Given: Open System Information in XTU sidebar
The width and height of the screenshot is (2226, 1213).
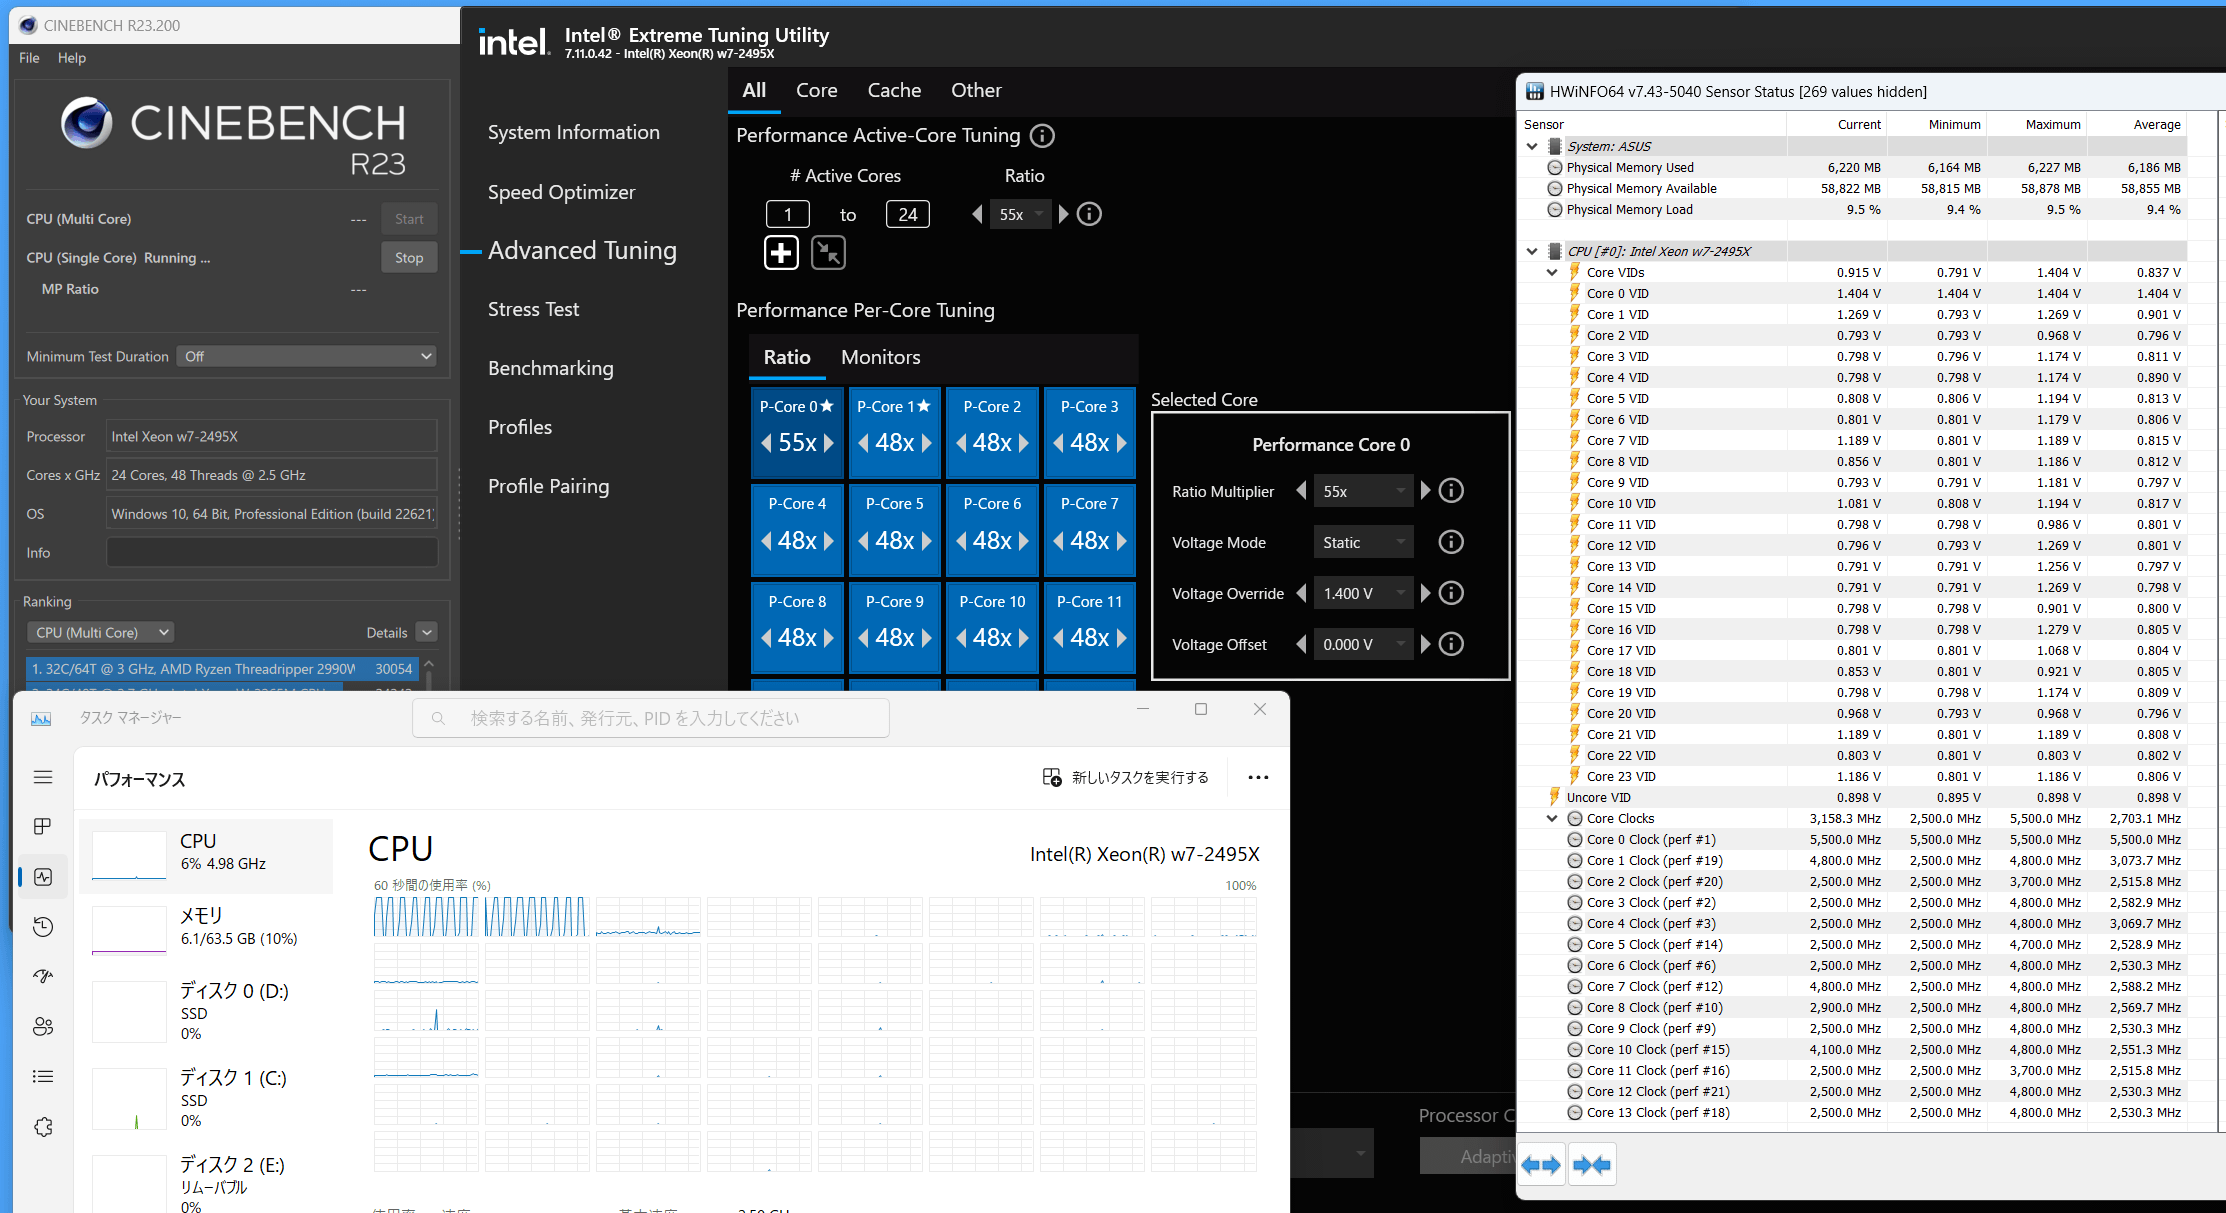Looking at the screenshot, I should pyautogui.click(x=574, y=132).
